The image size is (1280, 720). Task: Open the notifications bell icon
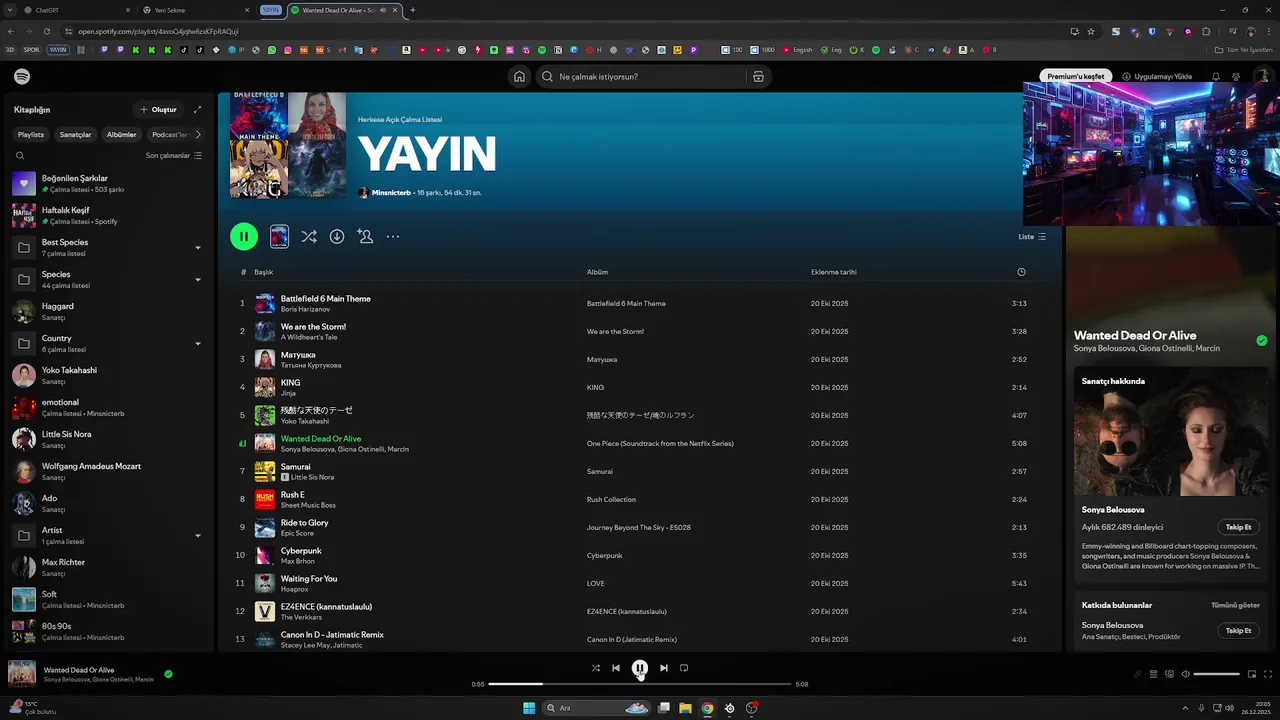pos(1216,77)
